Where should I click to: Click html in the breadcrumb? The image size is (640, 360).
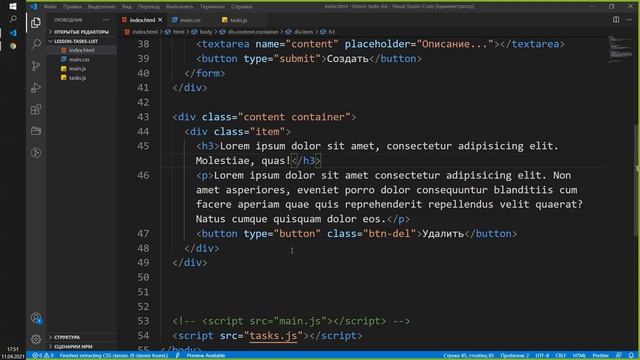click(x=179, y=32)
